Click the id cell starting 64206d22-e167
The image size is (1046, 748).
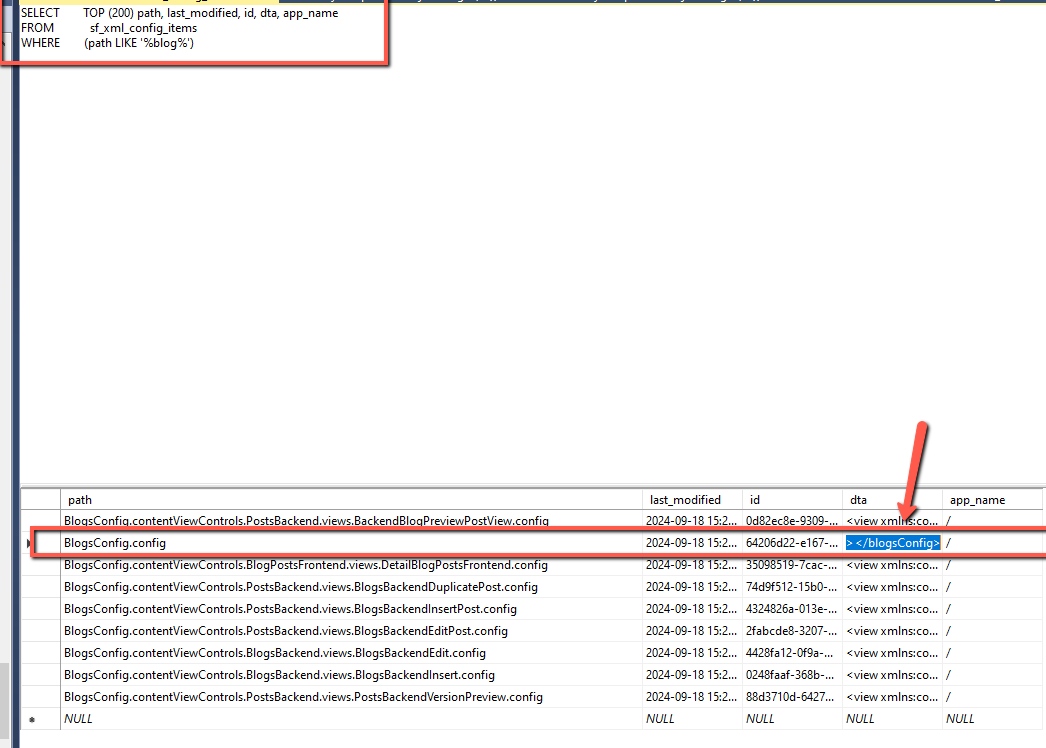click(792, 543)
